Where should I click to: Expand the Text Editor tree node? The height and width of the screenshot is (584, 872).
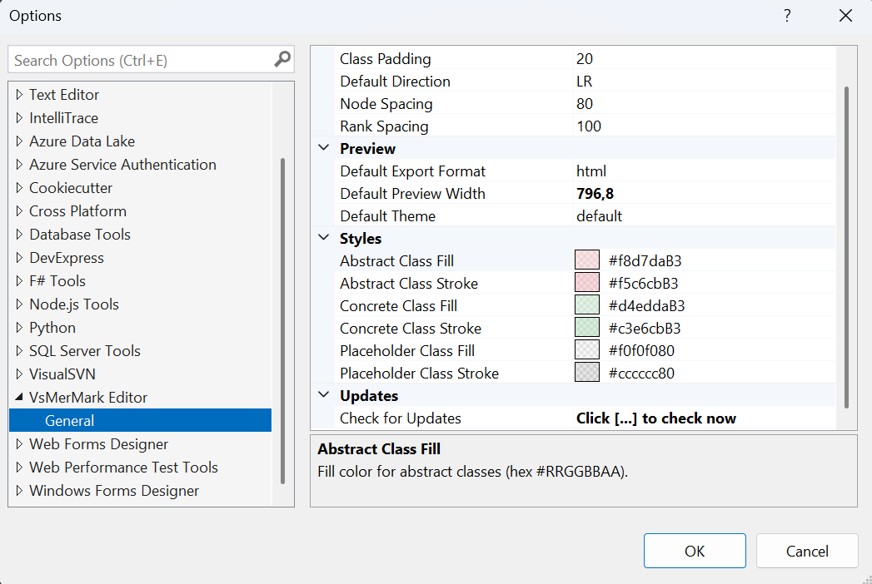[19, 95]
